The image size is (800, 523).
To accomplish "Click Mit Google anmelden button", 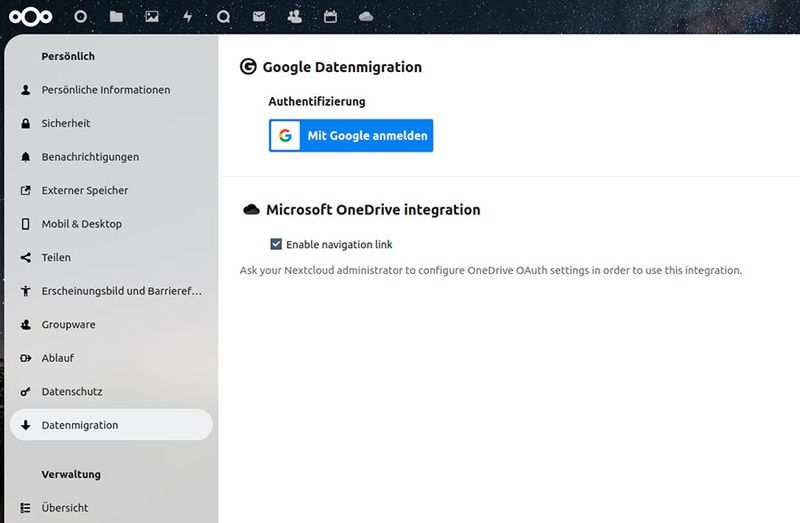I will 351,136.
